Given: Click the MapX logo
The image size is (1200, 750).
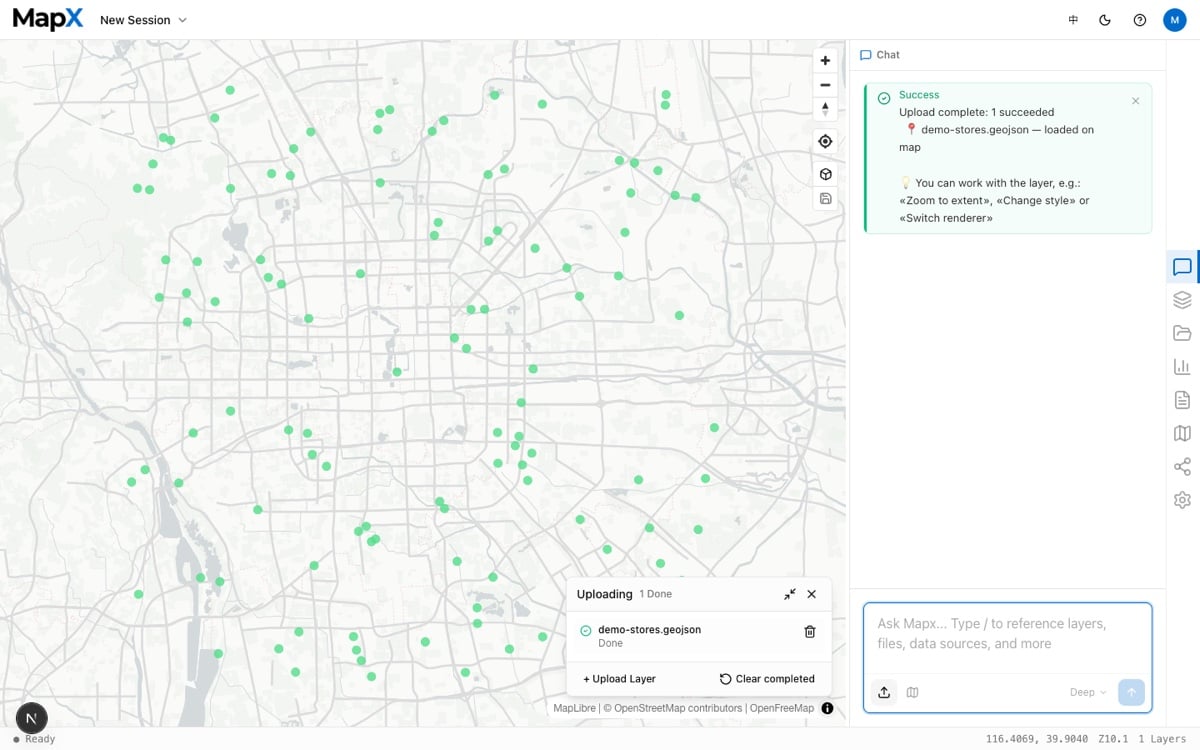Looking at the screenshot, I should click(x=49, y=19).
